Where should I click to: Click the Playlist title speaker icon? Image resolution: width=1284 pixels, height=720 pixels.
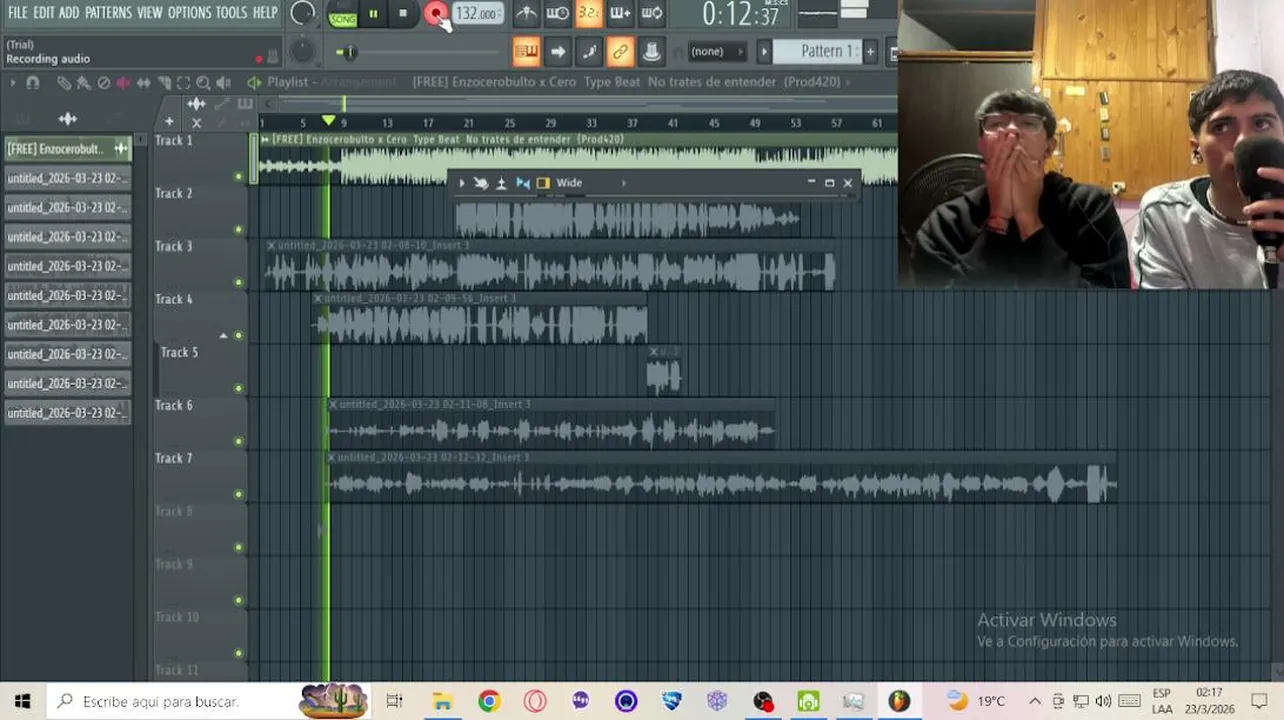click(254, 82)
